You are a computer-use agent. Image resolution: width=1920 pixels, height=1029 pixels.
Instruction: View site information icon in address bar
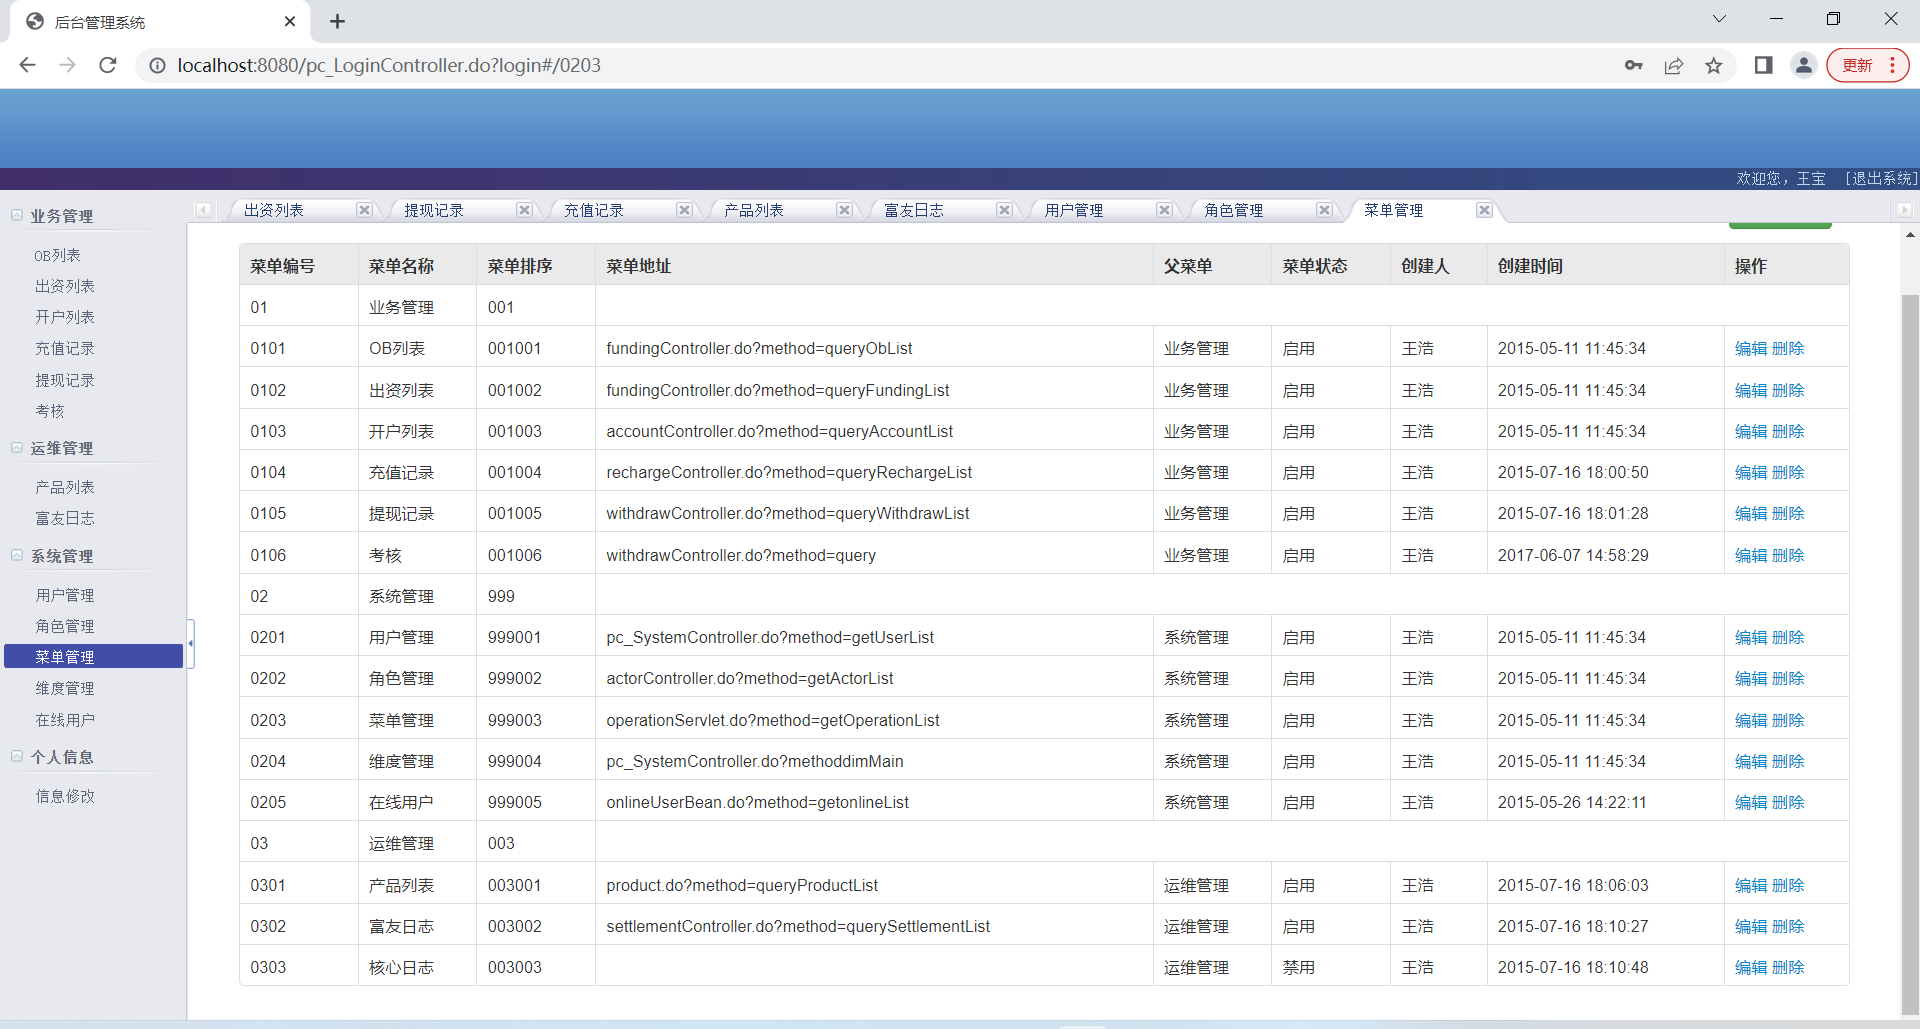157,65
